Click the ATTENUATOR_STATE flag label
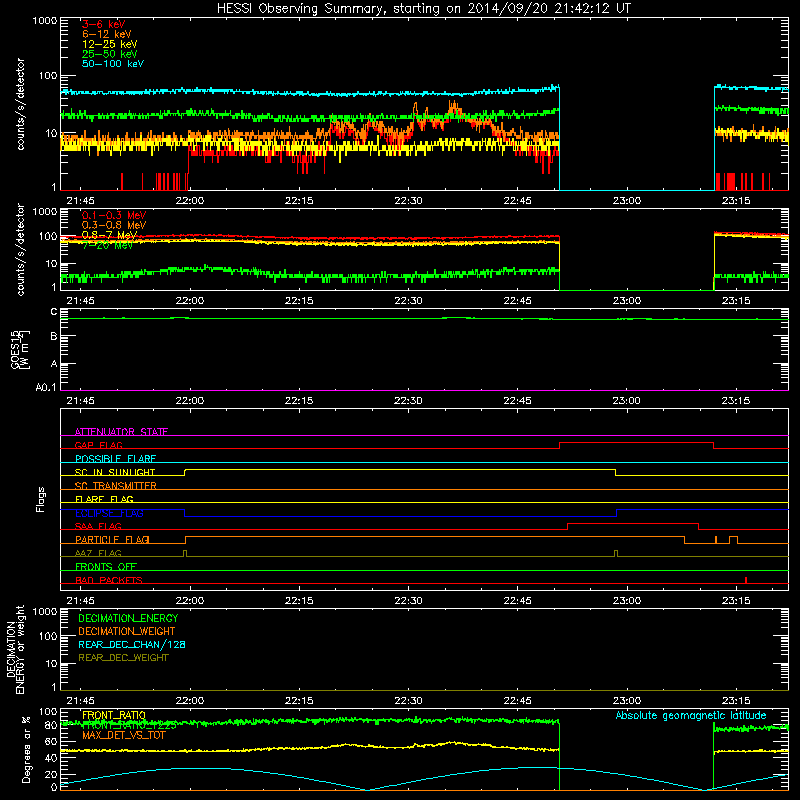This screenshot has width=800, height=800. coord(121,432)
